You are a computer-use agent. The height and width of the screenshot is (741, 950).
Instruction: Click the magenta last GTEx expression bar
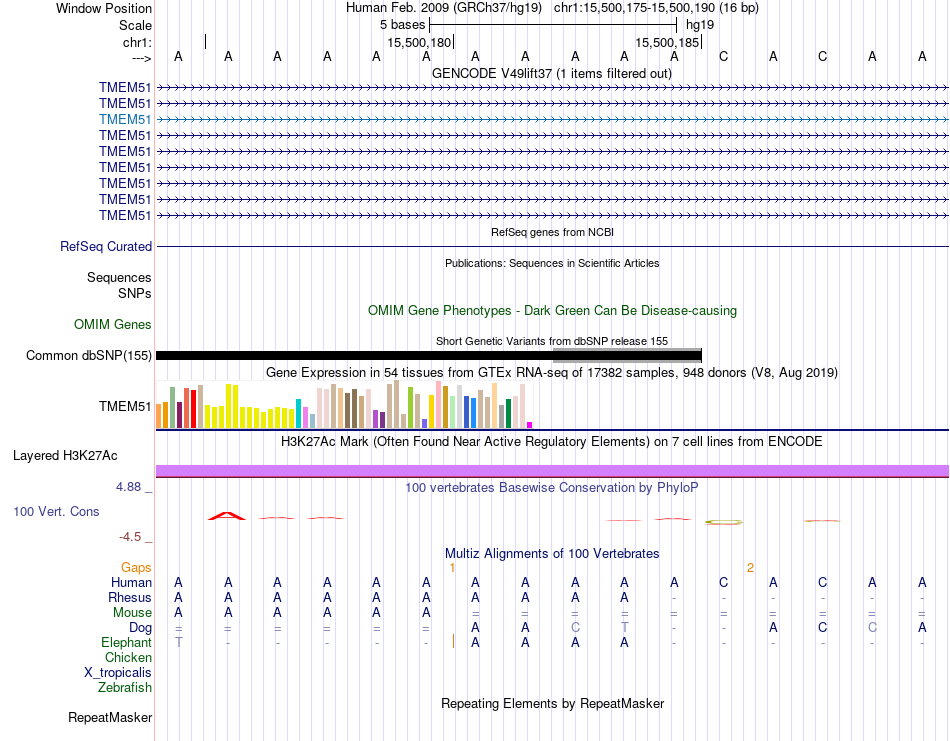[530, 425]
